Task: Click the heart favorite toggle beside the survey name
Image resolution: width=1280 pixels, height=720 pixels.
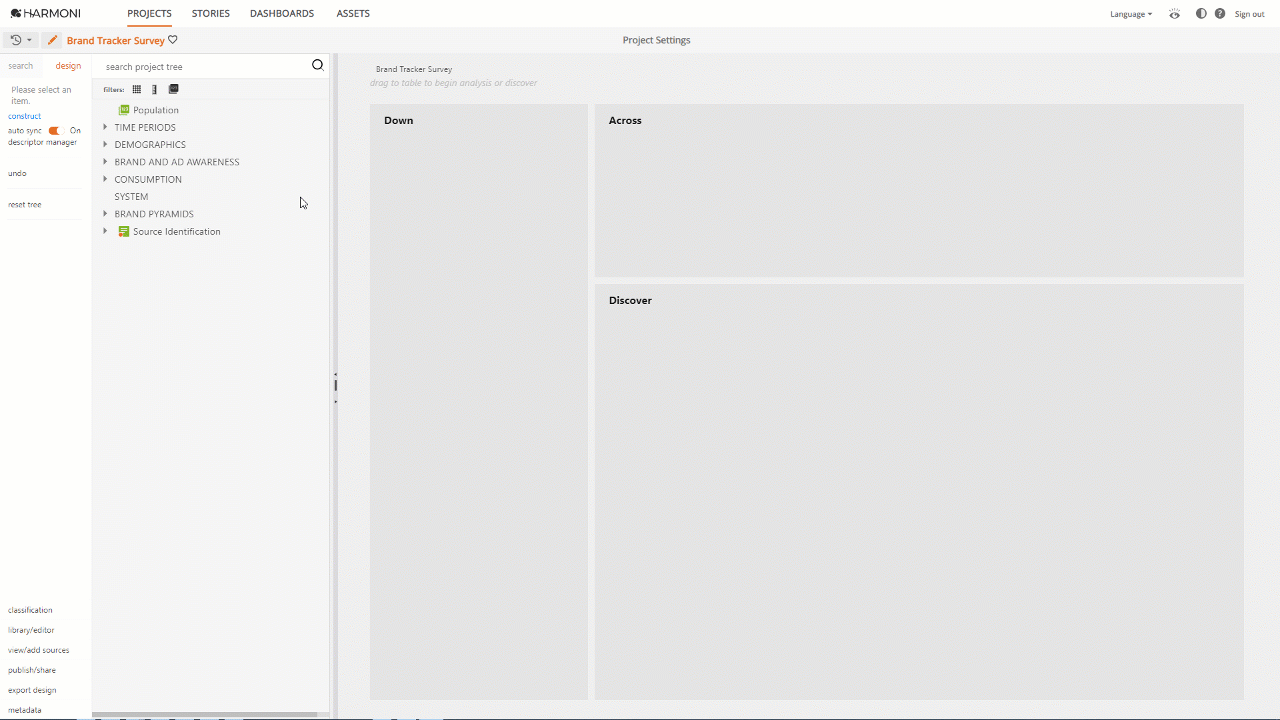Action: pyautogui.click(x=172, y=40)
